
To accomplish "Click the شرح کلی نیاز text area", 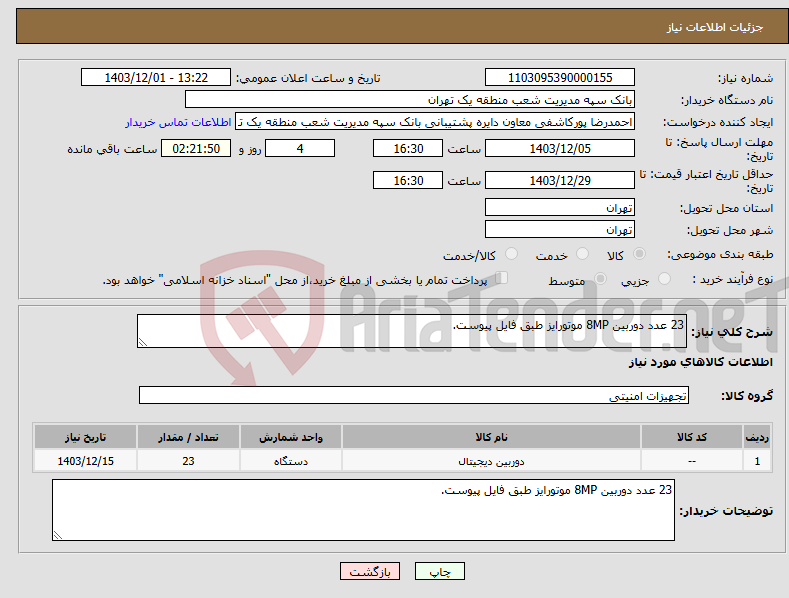I will coord(412,331).
